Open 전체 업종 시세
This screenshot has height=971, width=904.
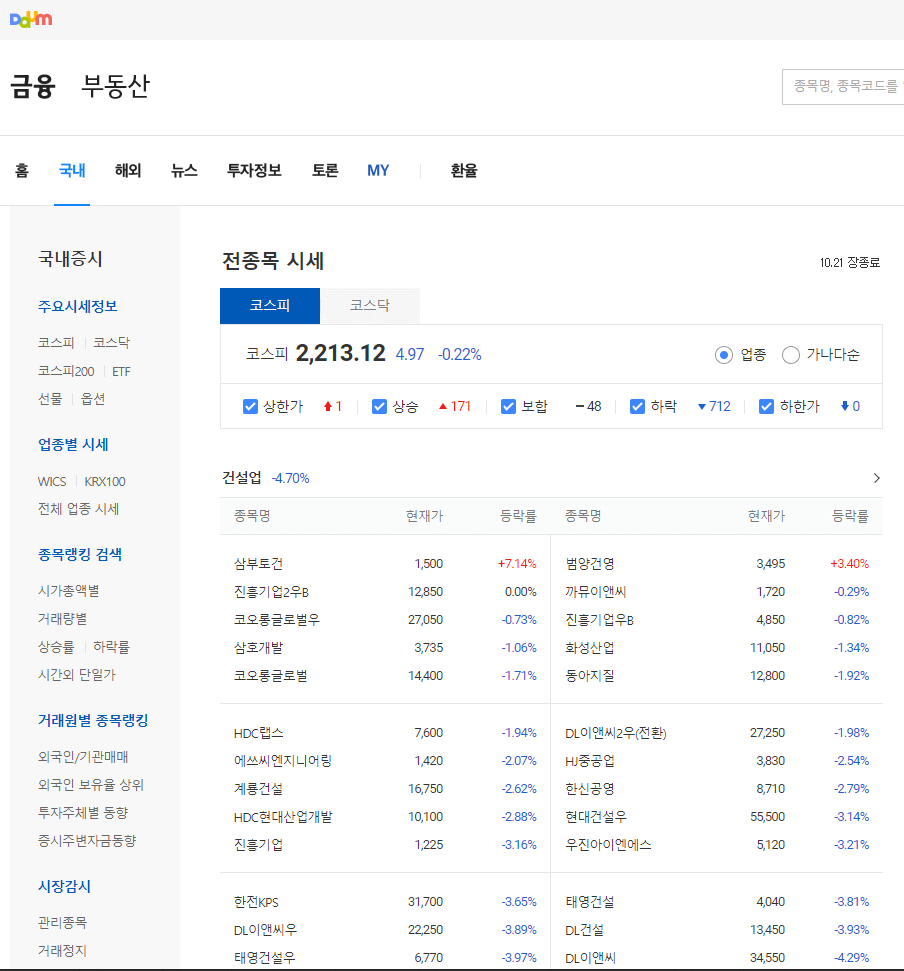(78, 509)
